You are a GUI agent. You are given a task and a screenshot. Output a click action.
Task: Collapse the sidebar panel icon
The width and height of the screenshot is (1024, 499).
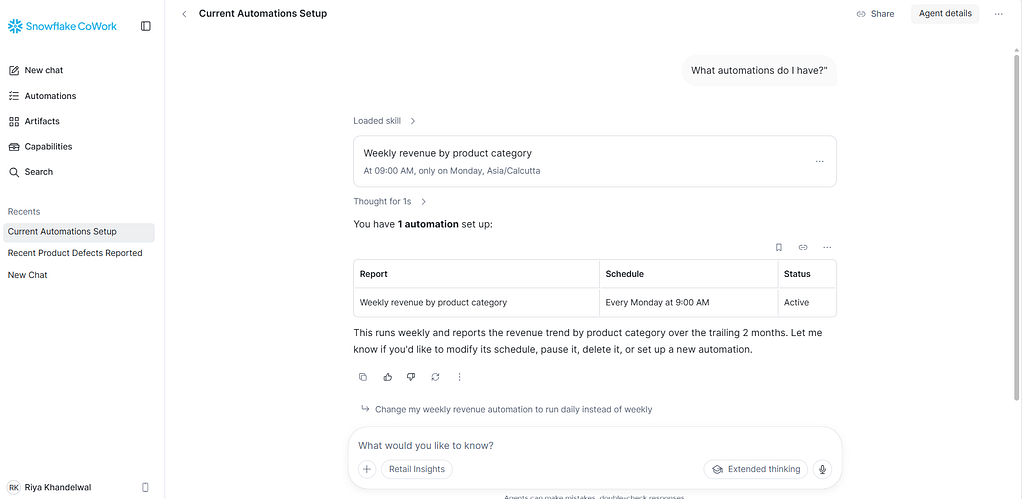point(146,26)
